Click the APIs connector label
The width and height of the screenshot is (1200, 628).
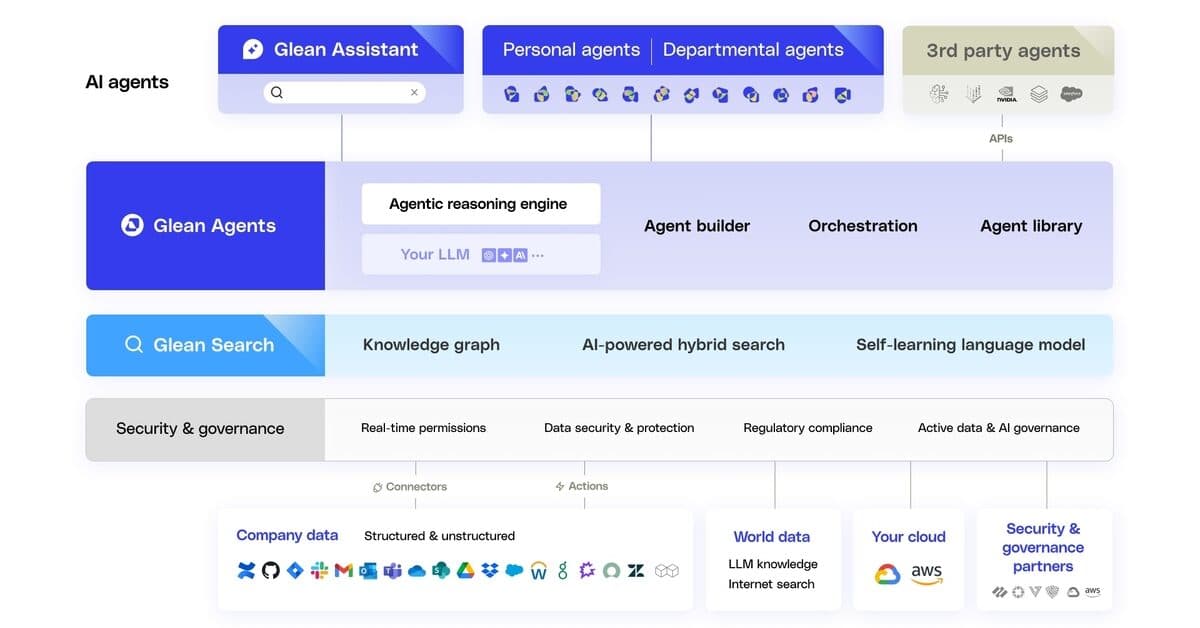tap(1001, 139)
